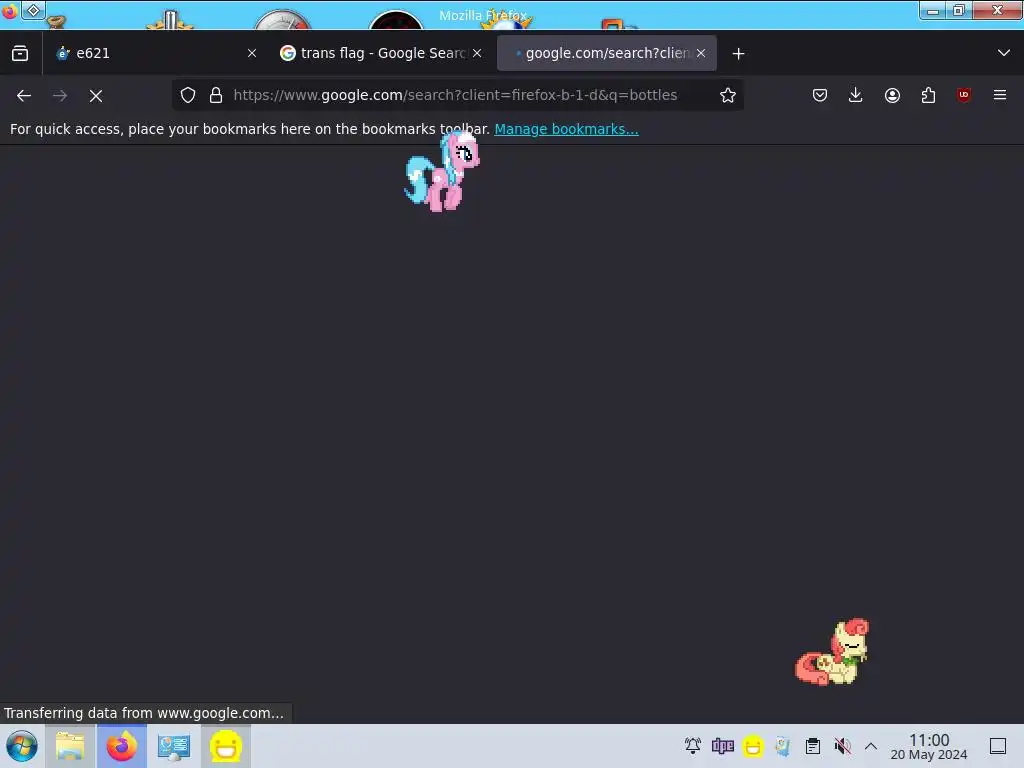This screenshot has width=1024, height=768.
Task: Open the system settings taskbar app
Action: [x=174, y=746]
